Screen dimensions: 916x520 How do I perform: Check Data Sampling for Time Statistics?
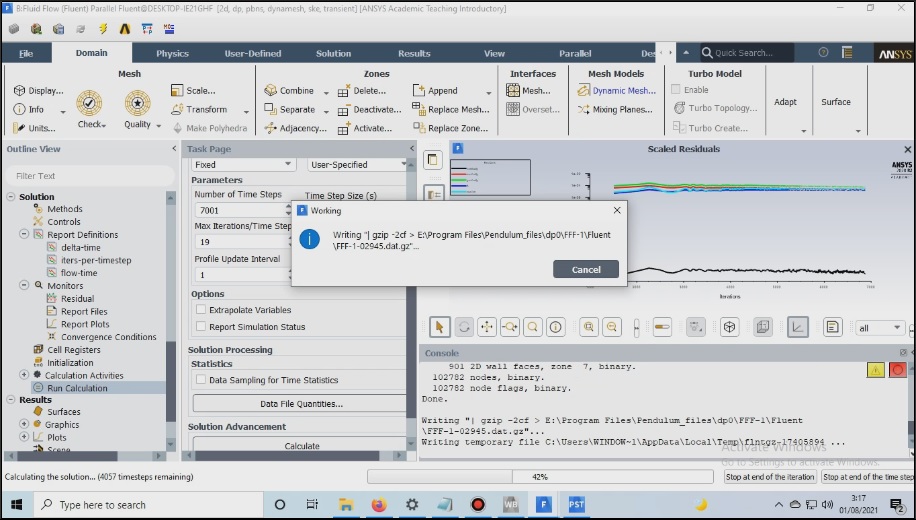(201, 380)
